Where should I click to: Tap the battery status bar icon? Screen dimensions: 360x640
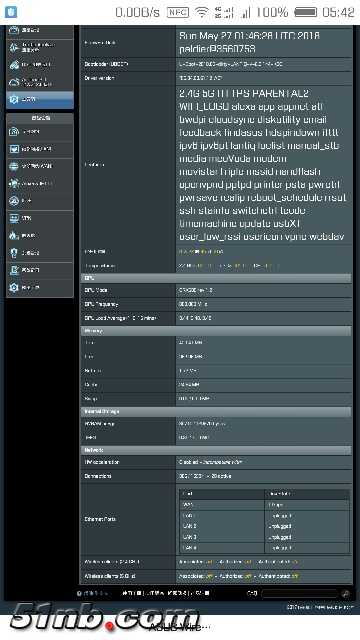click(306, 12)
